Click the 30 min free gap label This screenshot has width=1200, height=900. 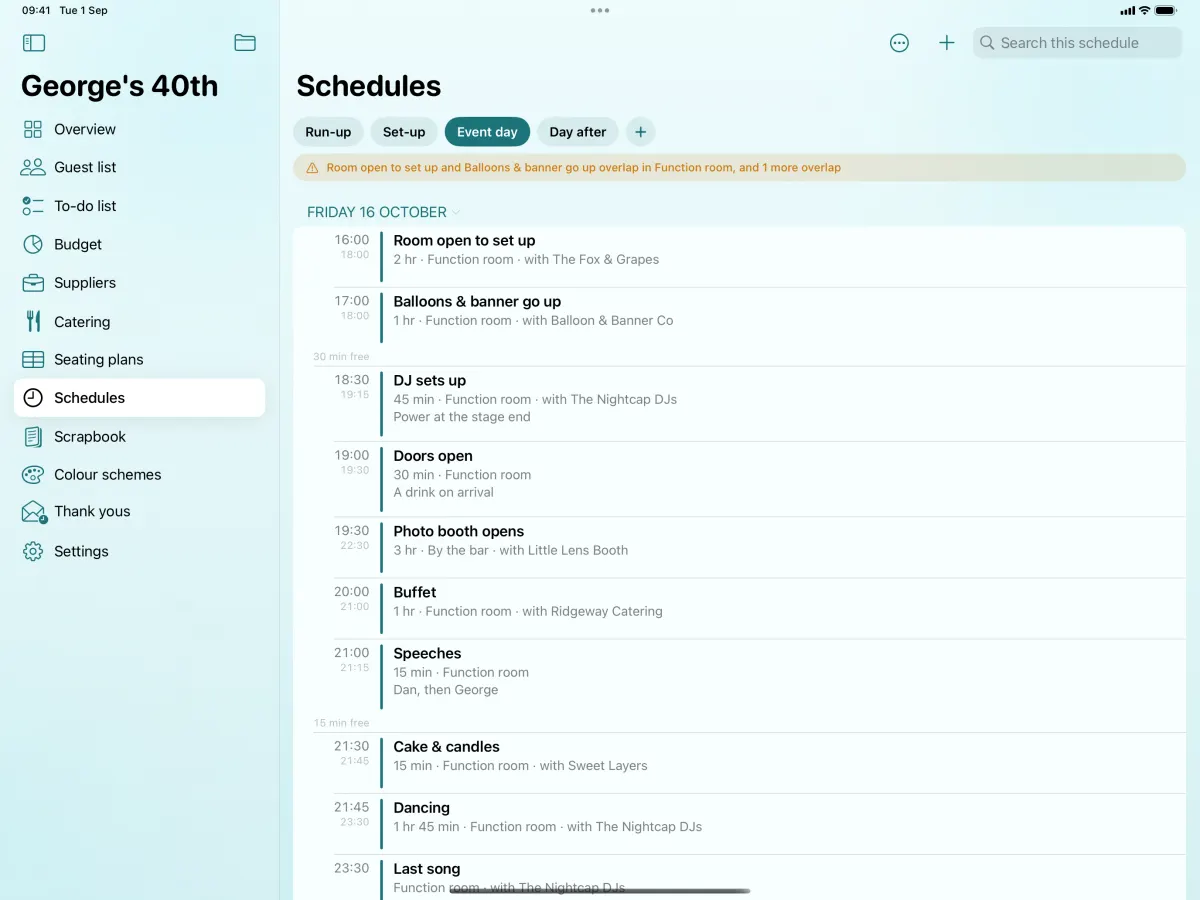coord(341,357)
